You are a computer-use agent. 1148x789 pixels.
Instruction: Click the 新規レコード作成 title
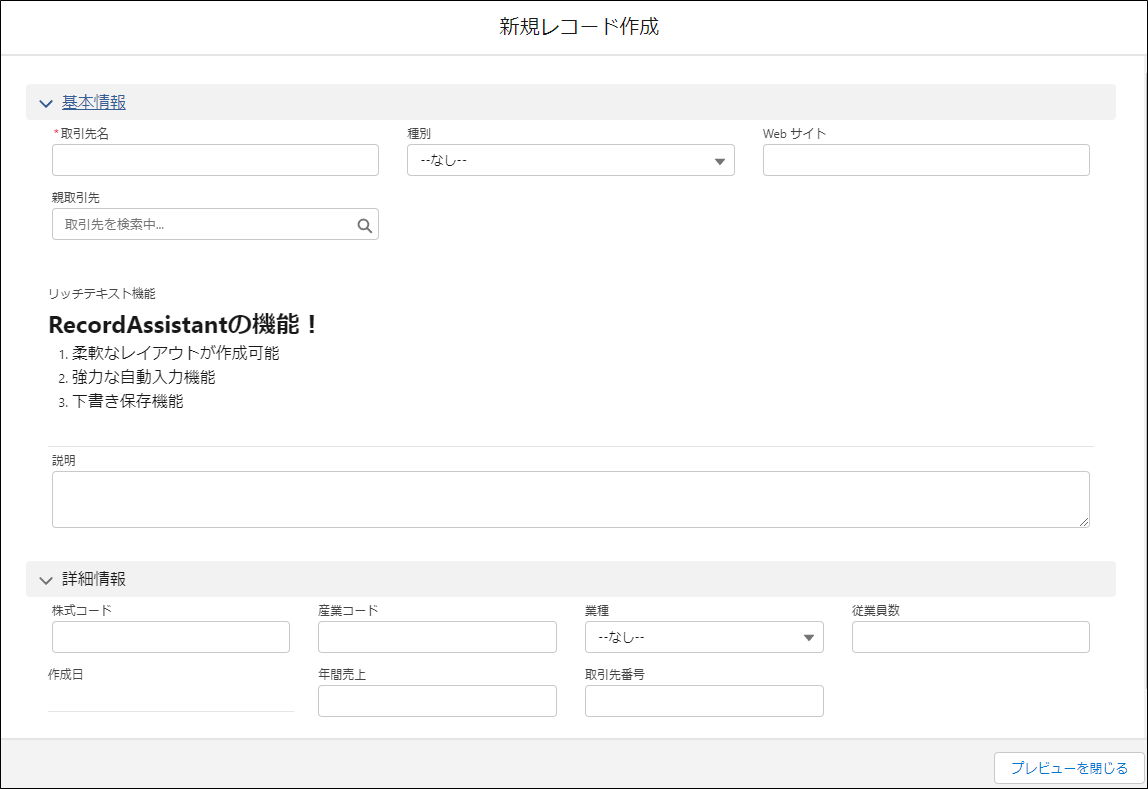coord(579,26)
